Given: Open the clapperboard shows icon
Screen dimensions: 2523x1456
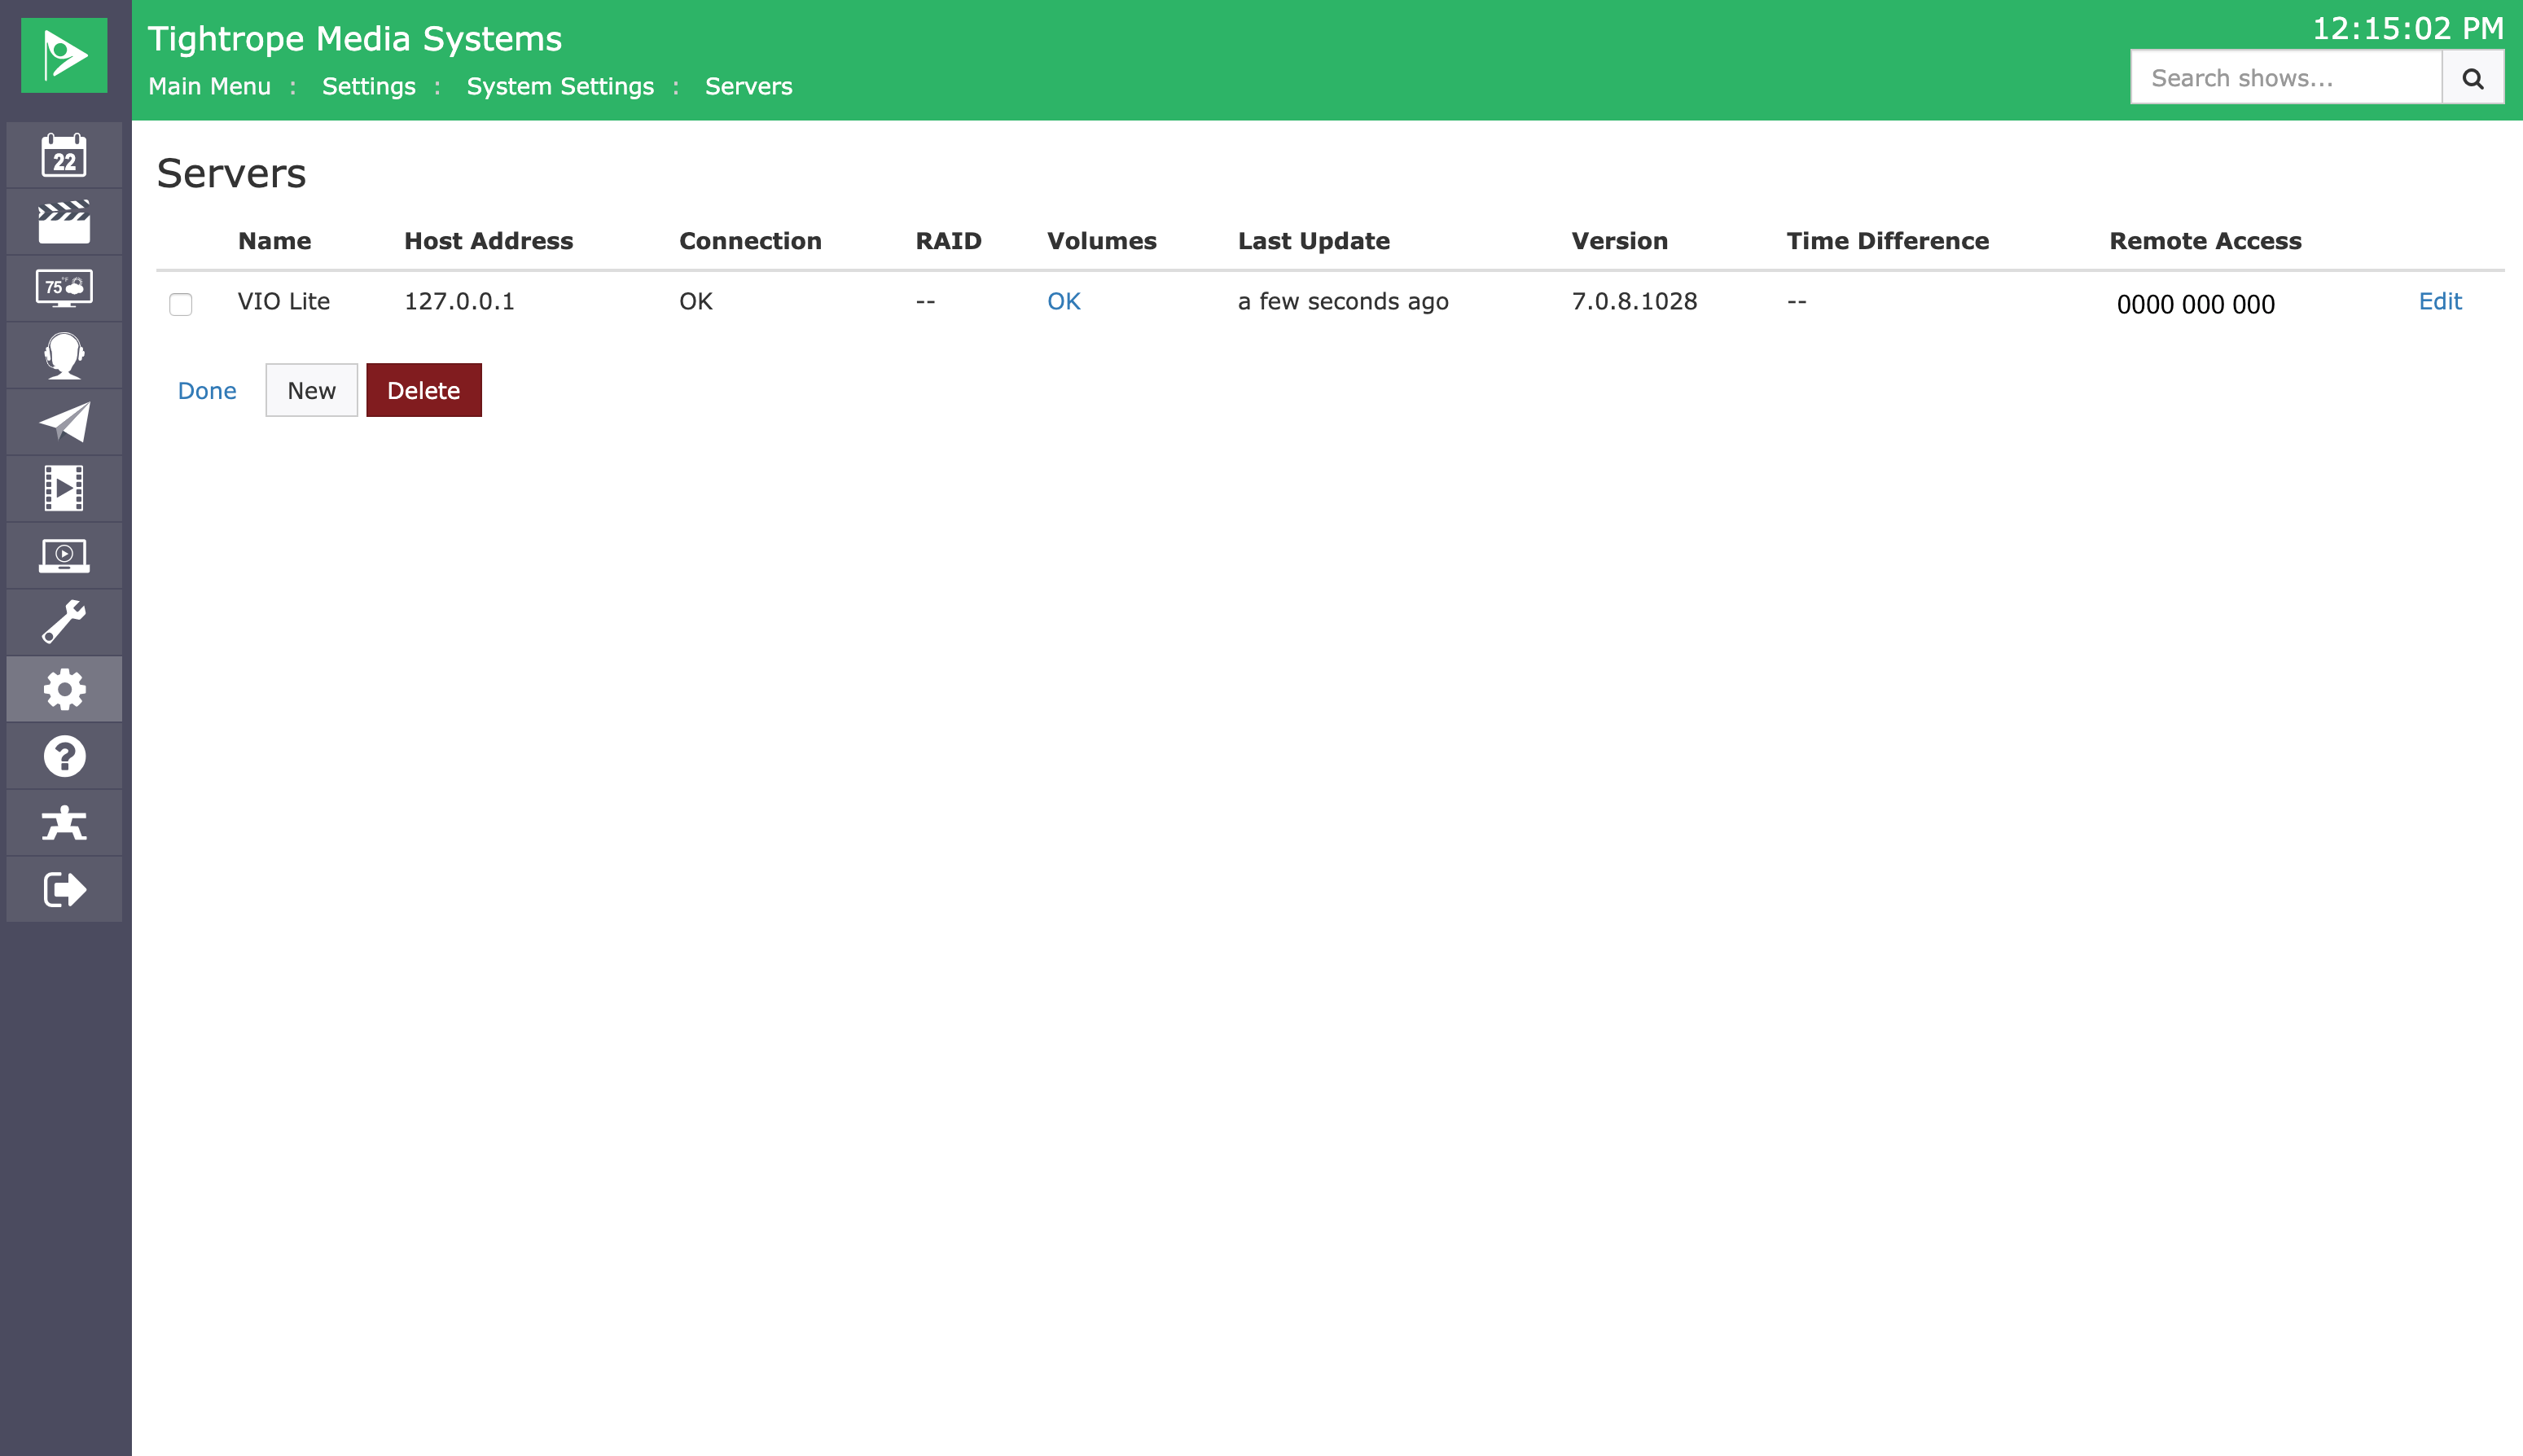Looking at the screenshot, I should [x=64, y=222].
